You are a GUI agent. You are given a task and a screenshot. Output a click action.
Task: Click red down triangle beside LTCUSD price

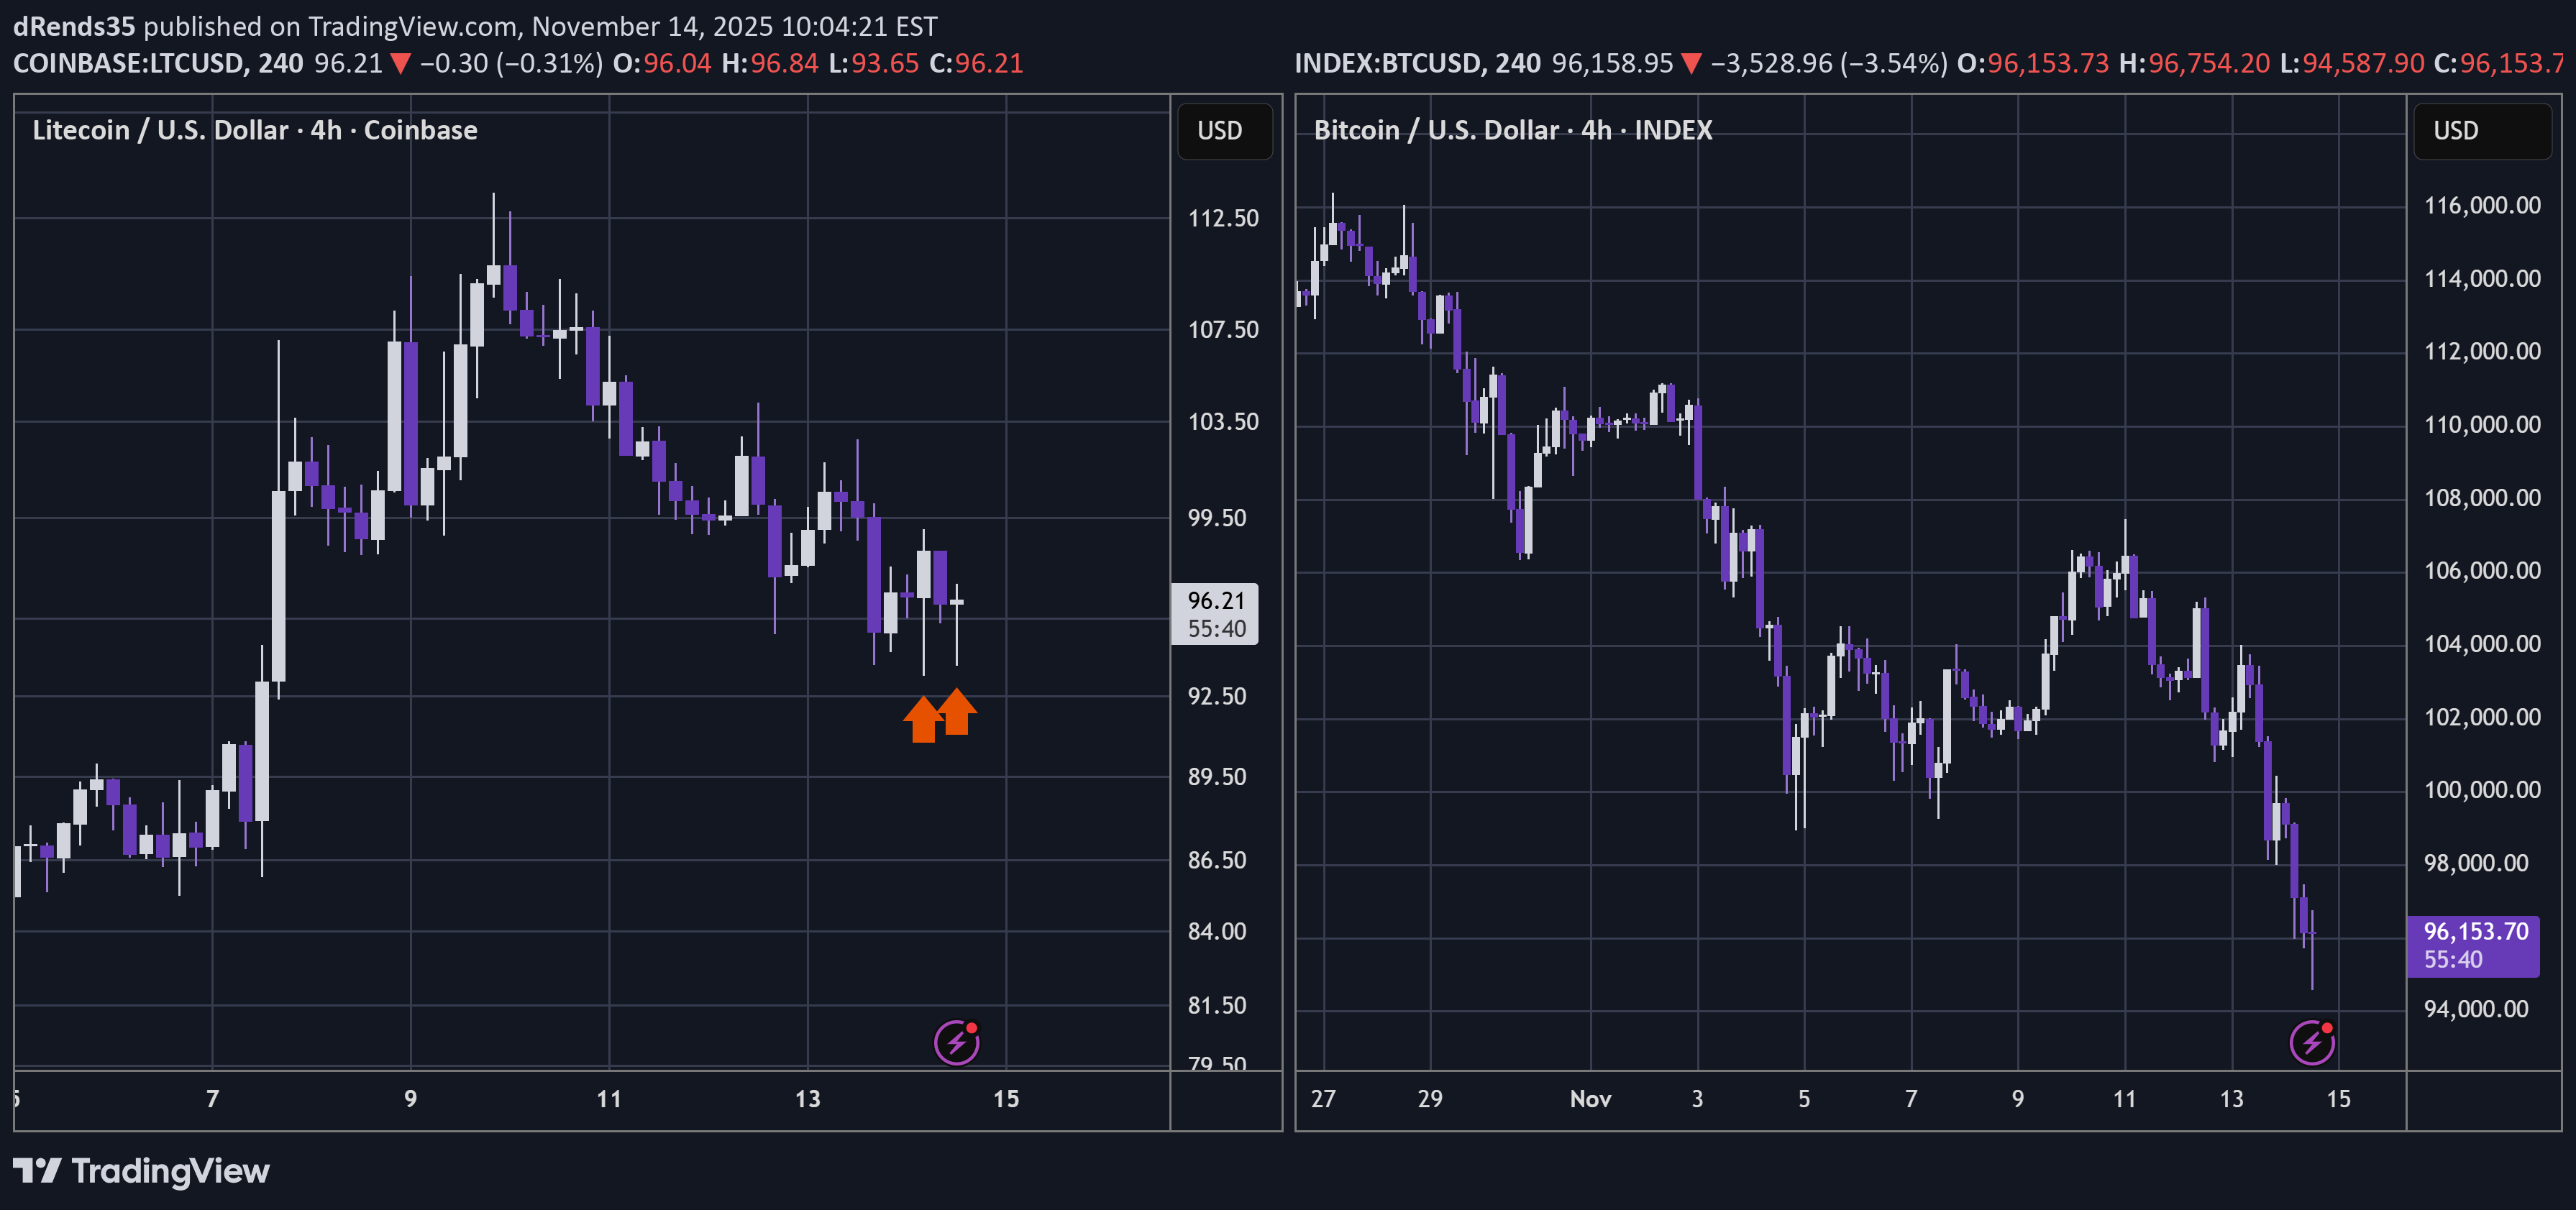coord(401,64)
